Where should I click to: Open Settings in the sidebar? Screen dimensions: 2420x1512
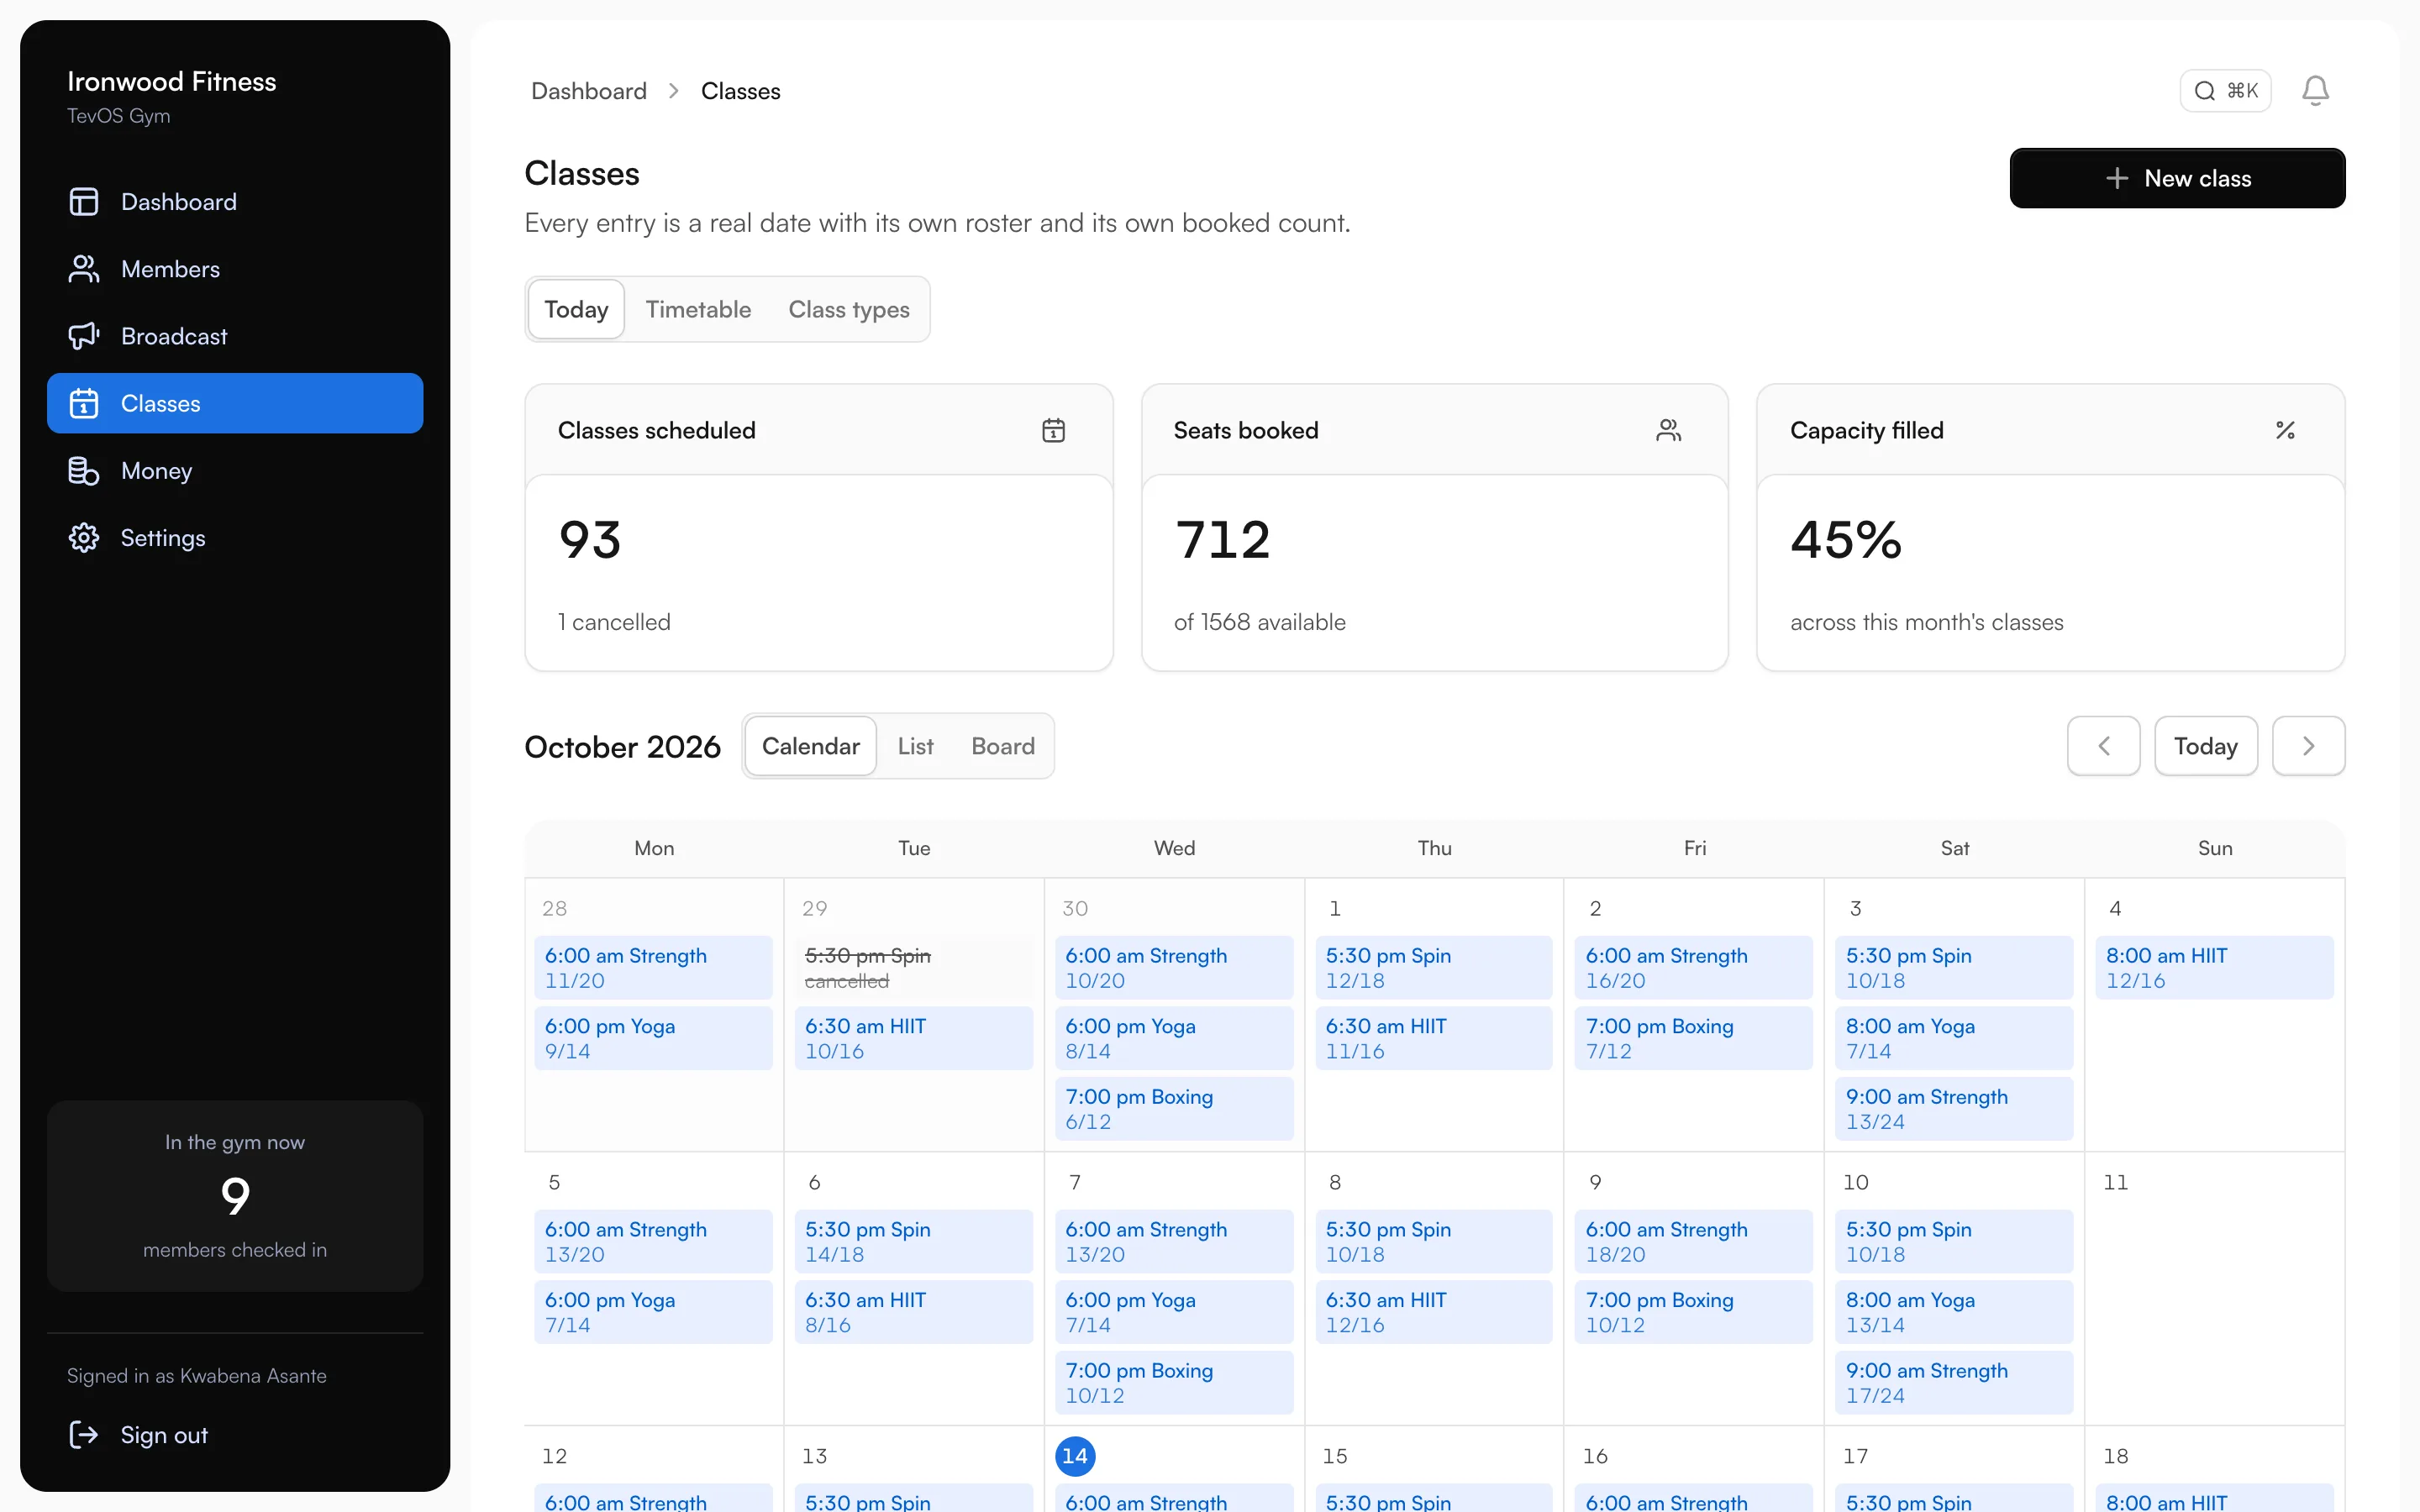(x=235, y=538)
